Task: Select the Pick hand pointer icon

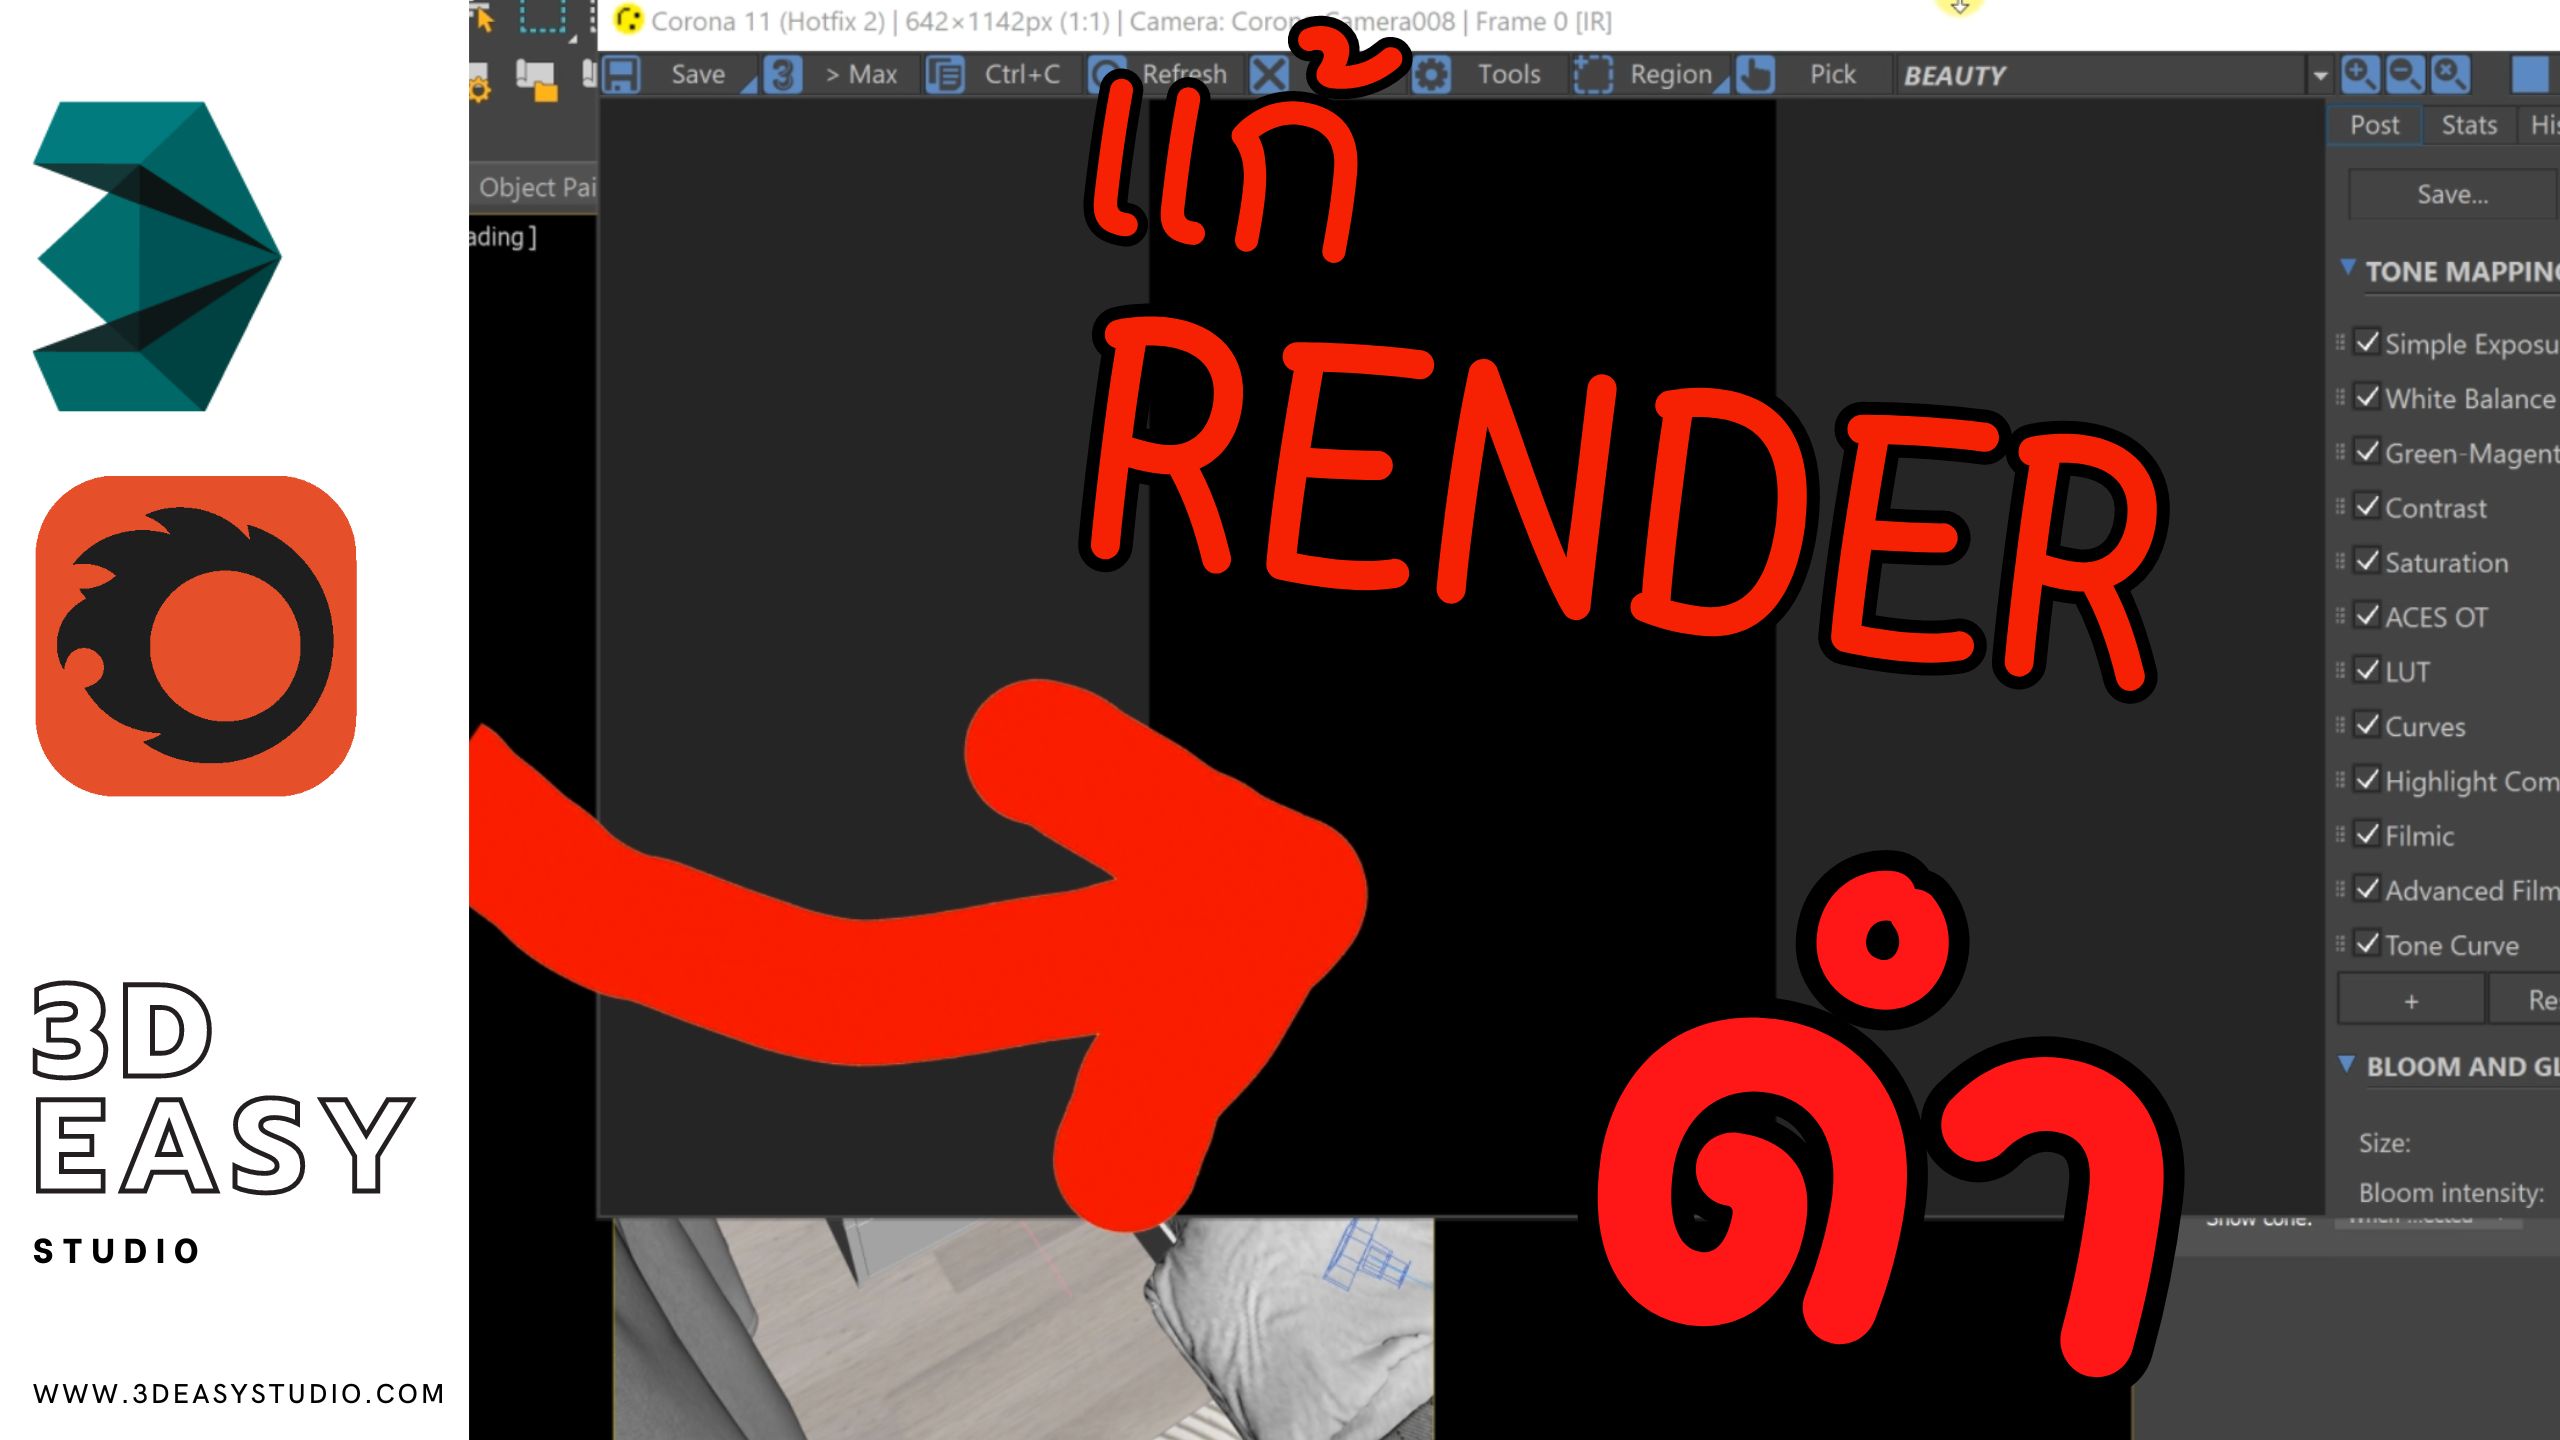Action: [1755, 75]
